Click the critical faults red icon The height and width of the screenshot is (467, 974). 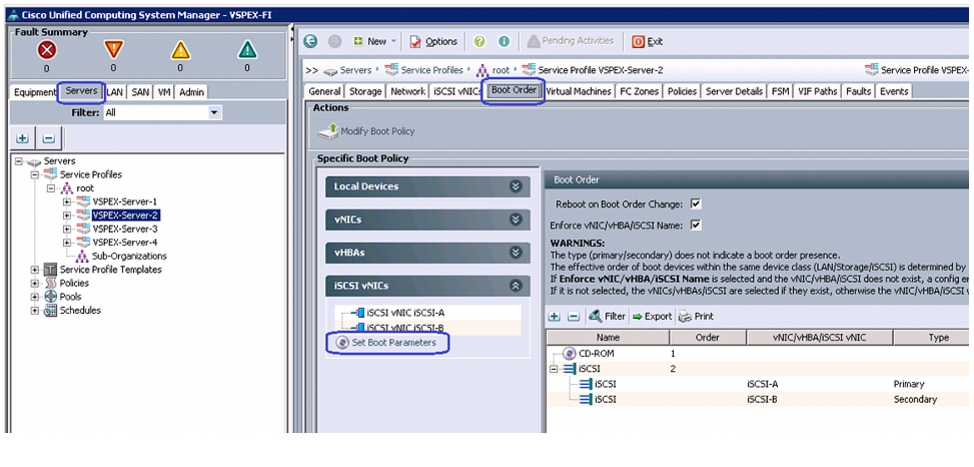pyautogui.click(x=47, y=50)
